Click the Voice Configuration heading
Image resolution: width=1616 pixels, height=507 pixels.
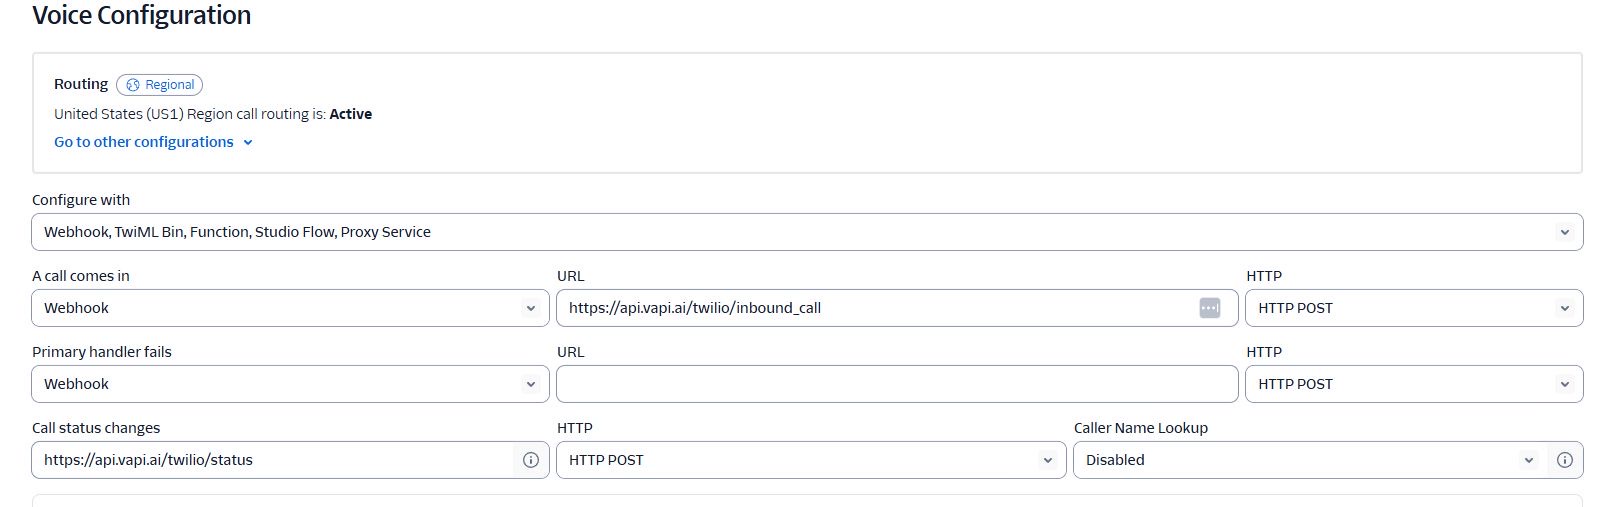[141, 15]
